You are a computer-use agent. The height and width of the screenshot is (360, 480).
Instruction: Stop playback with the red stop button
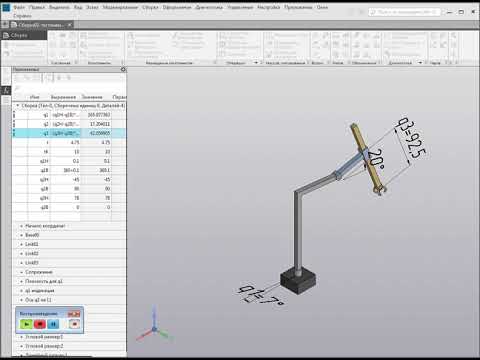40,324
